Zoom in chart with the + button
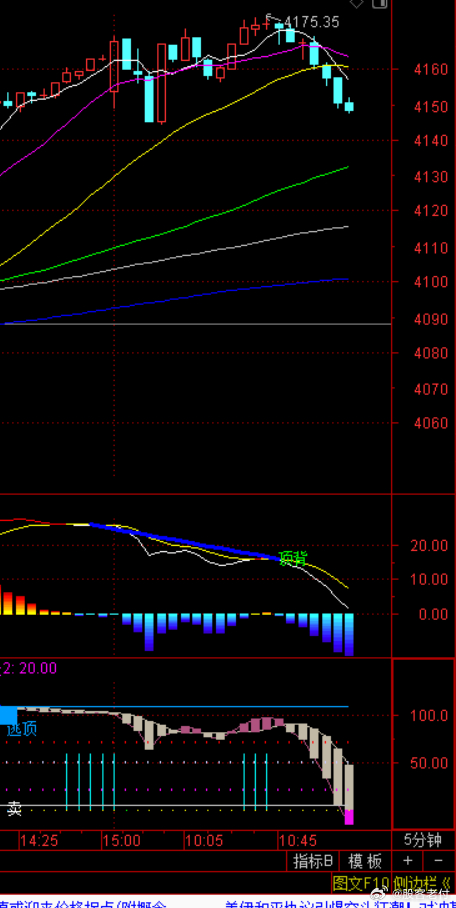 pyautogui.click(x=408, y=861)
